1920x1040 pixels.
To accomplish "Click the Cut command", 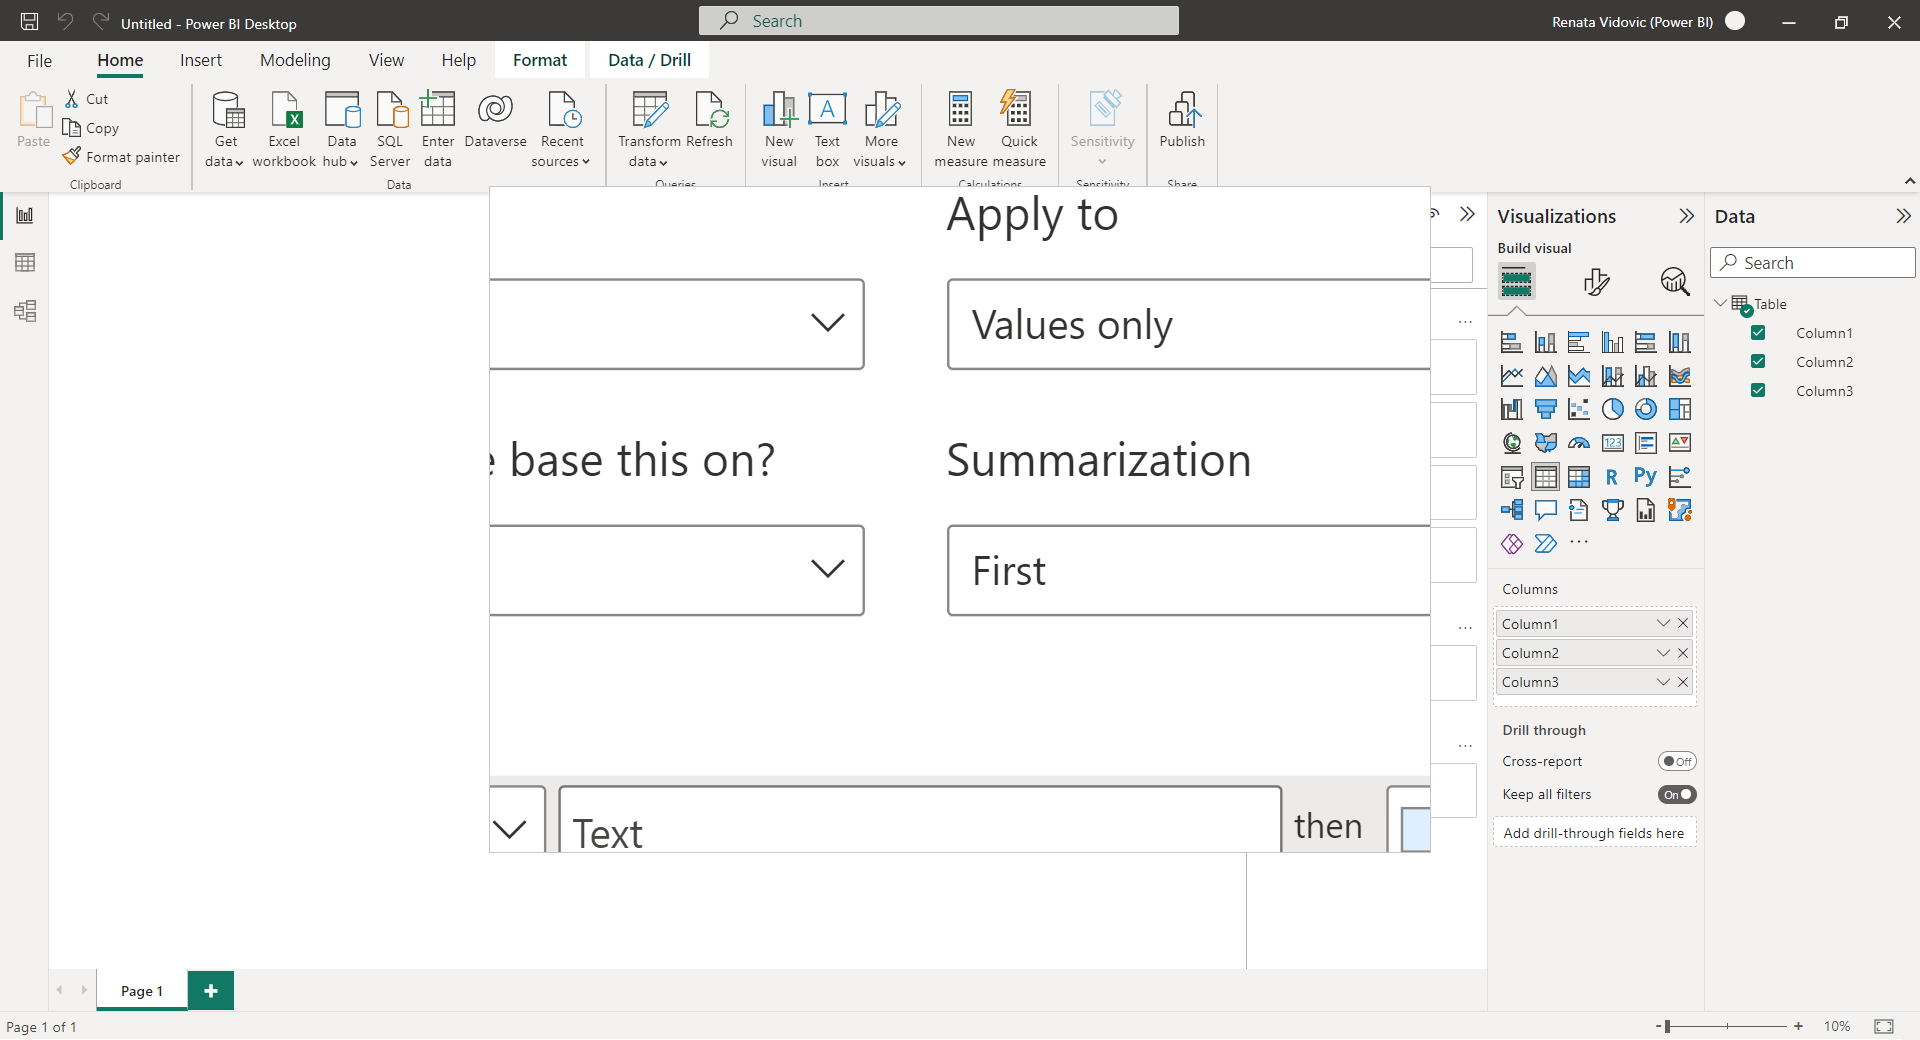I will (87, 99).
